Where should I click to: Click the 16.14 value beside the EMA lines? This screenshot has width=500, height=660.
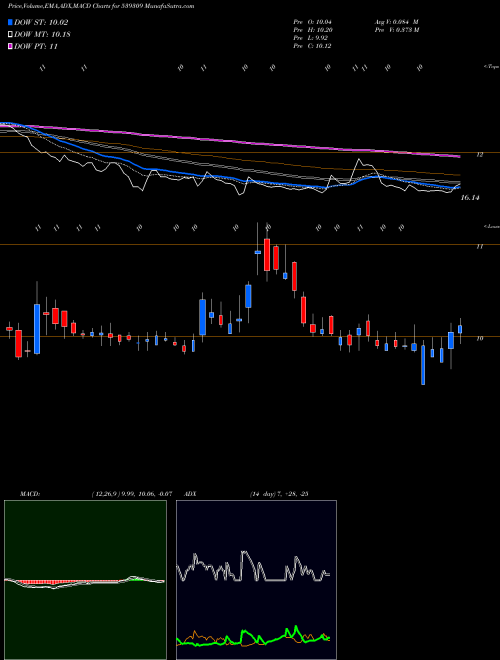tap(470, 197)
